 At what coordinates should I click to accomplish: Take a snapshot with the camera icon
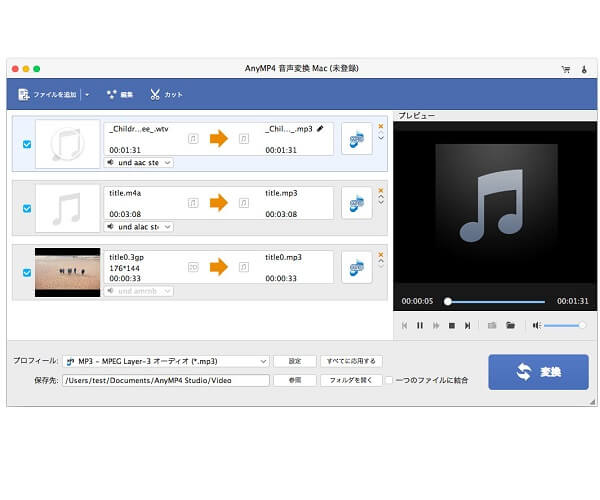pyautogui.click(x=492, y=326)
